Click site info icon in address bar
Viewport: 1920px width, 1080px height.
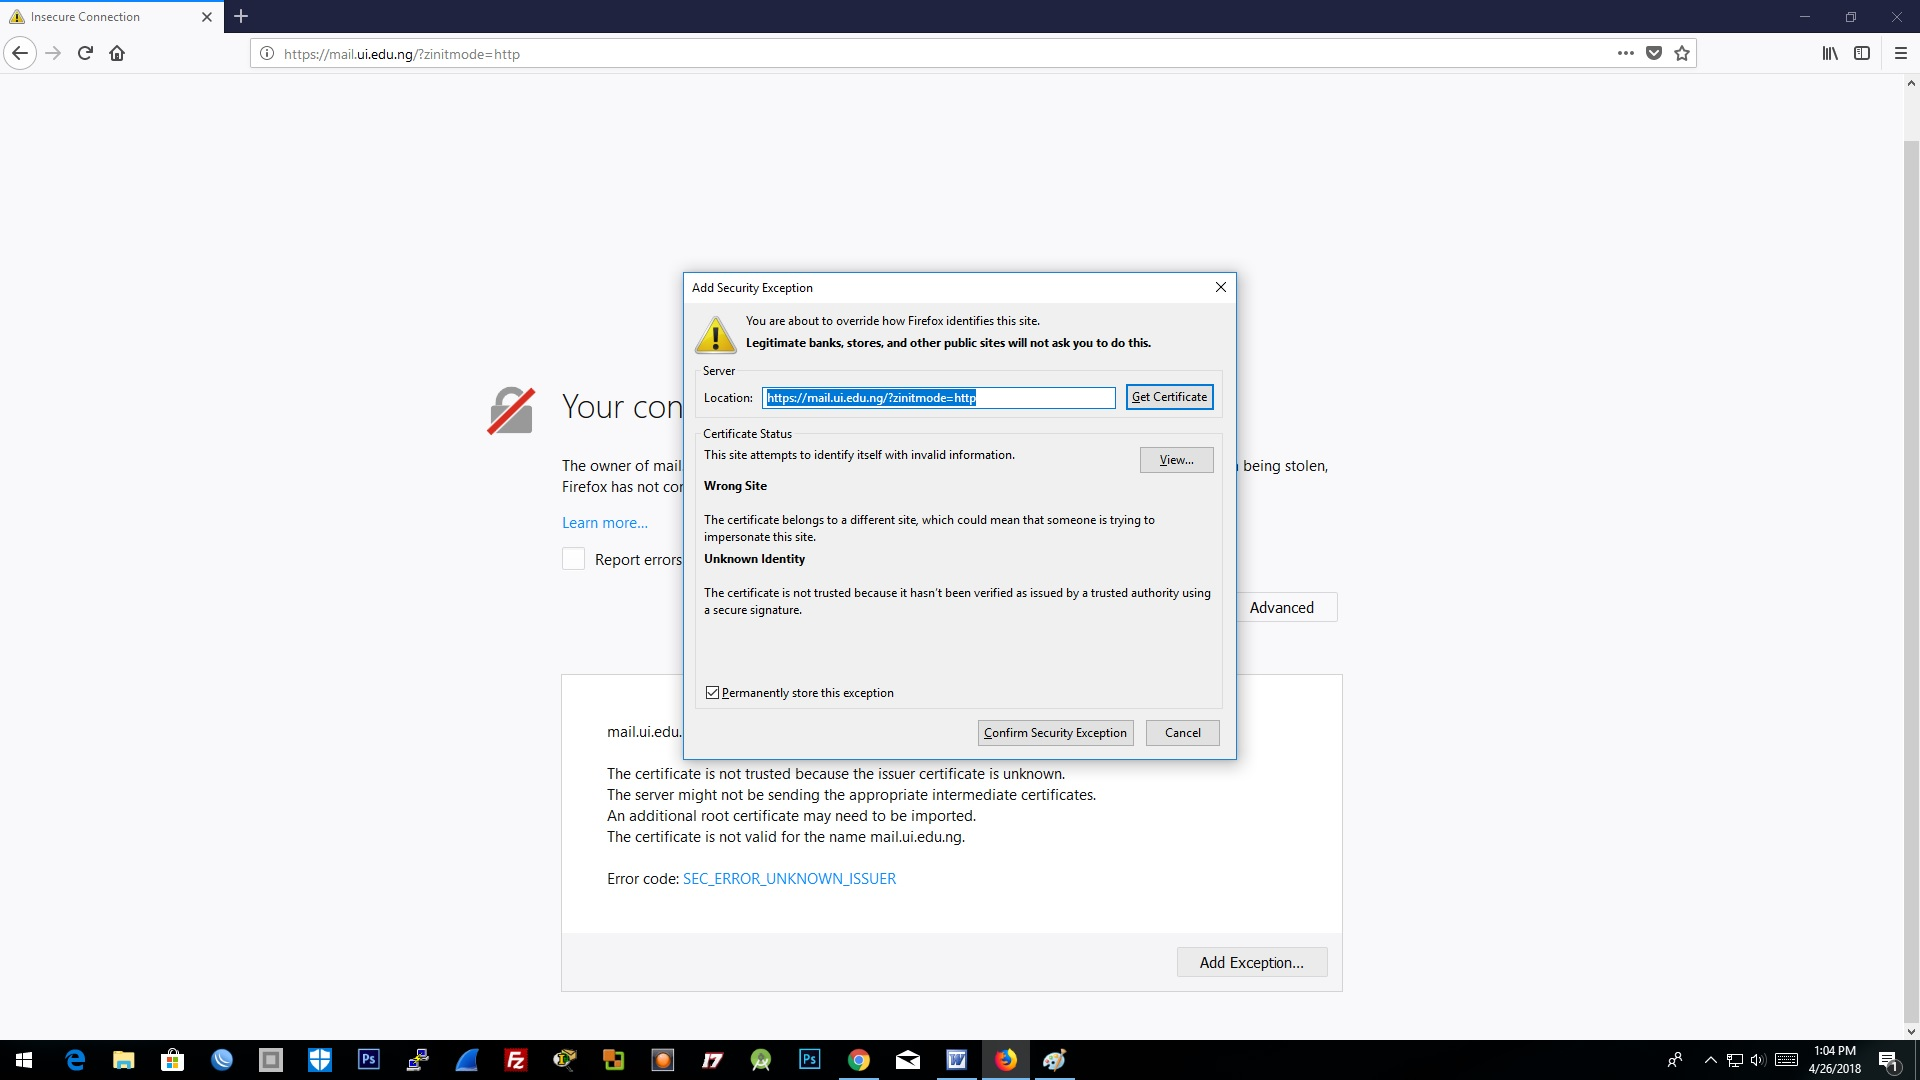coord(267,54)
